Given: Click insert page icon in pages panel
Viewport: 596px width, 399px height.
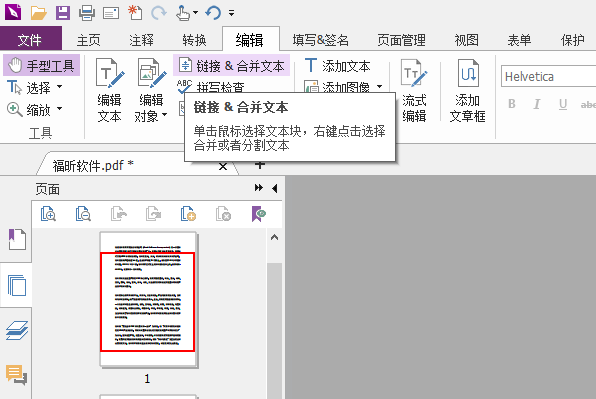Looking at the screenshot, I should tap(188, 214).
